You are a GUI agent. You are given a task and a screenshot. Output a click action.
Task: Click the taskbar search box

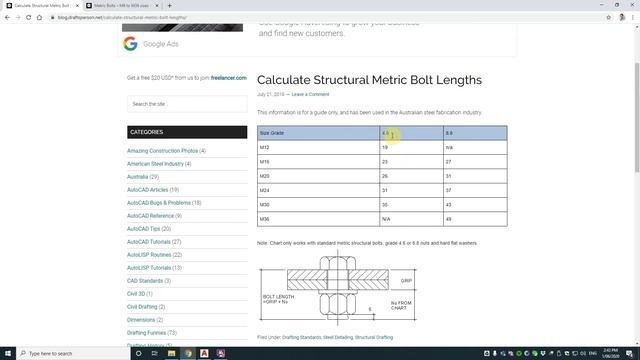(73, 353)
